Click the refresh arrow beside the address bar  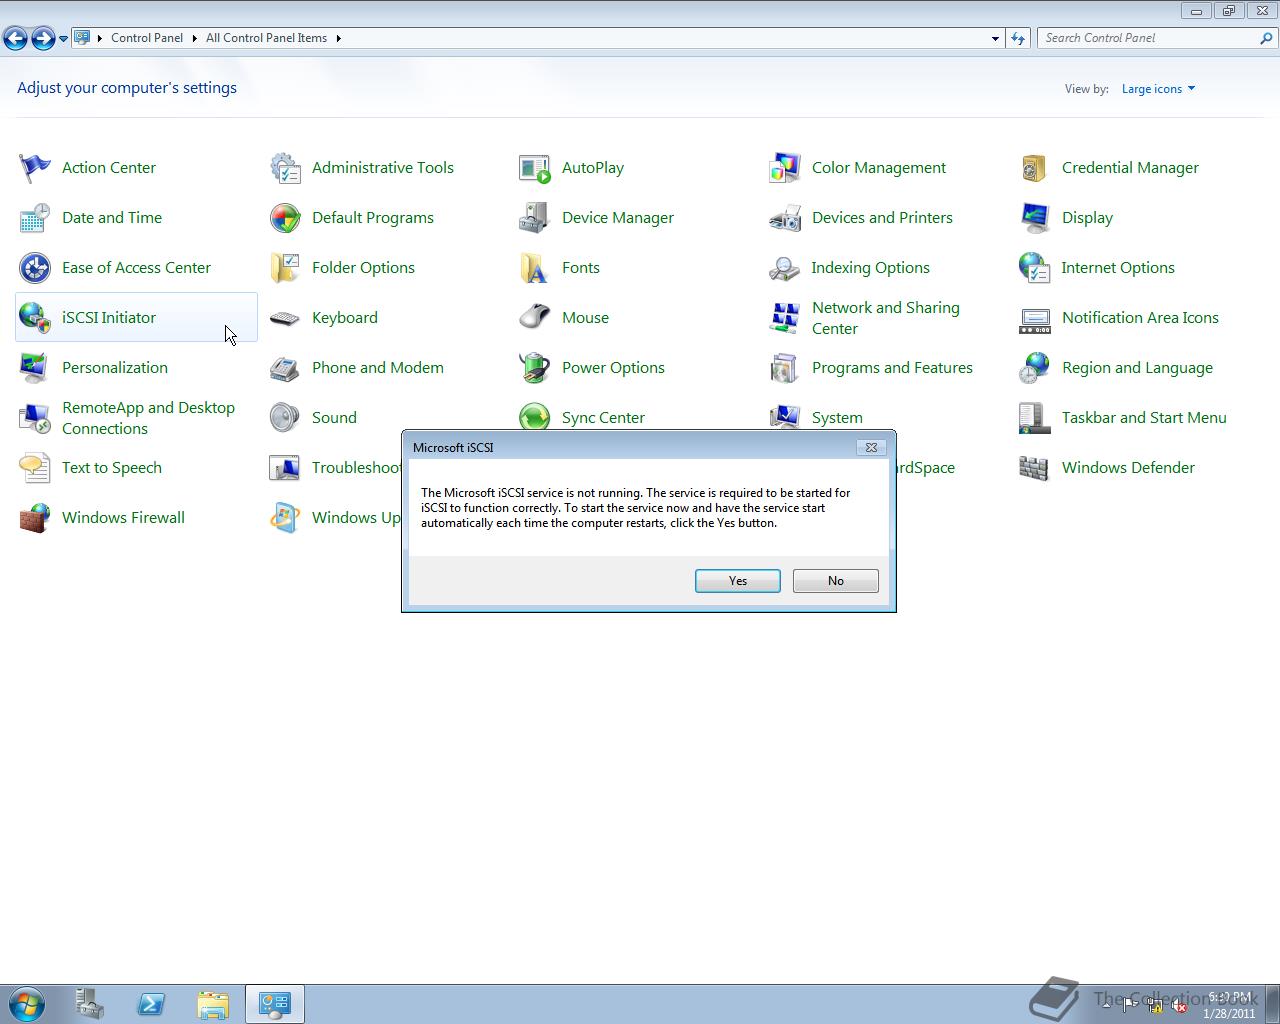[x=1017, y=38]
